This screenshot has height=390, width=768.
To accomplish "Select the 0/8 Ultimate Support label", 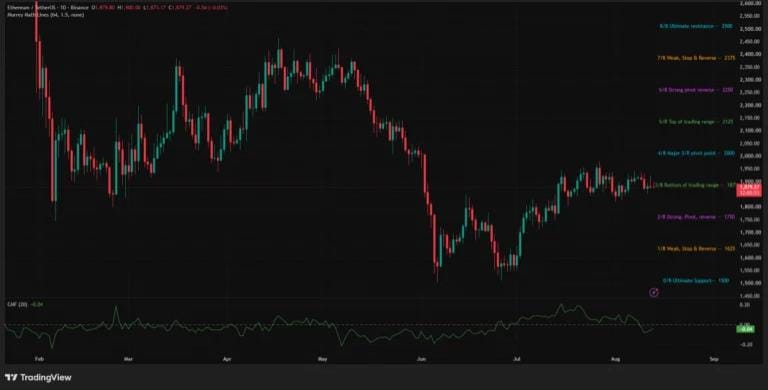I will pos(696,281).
